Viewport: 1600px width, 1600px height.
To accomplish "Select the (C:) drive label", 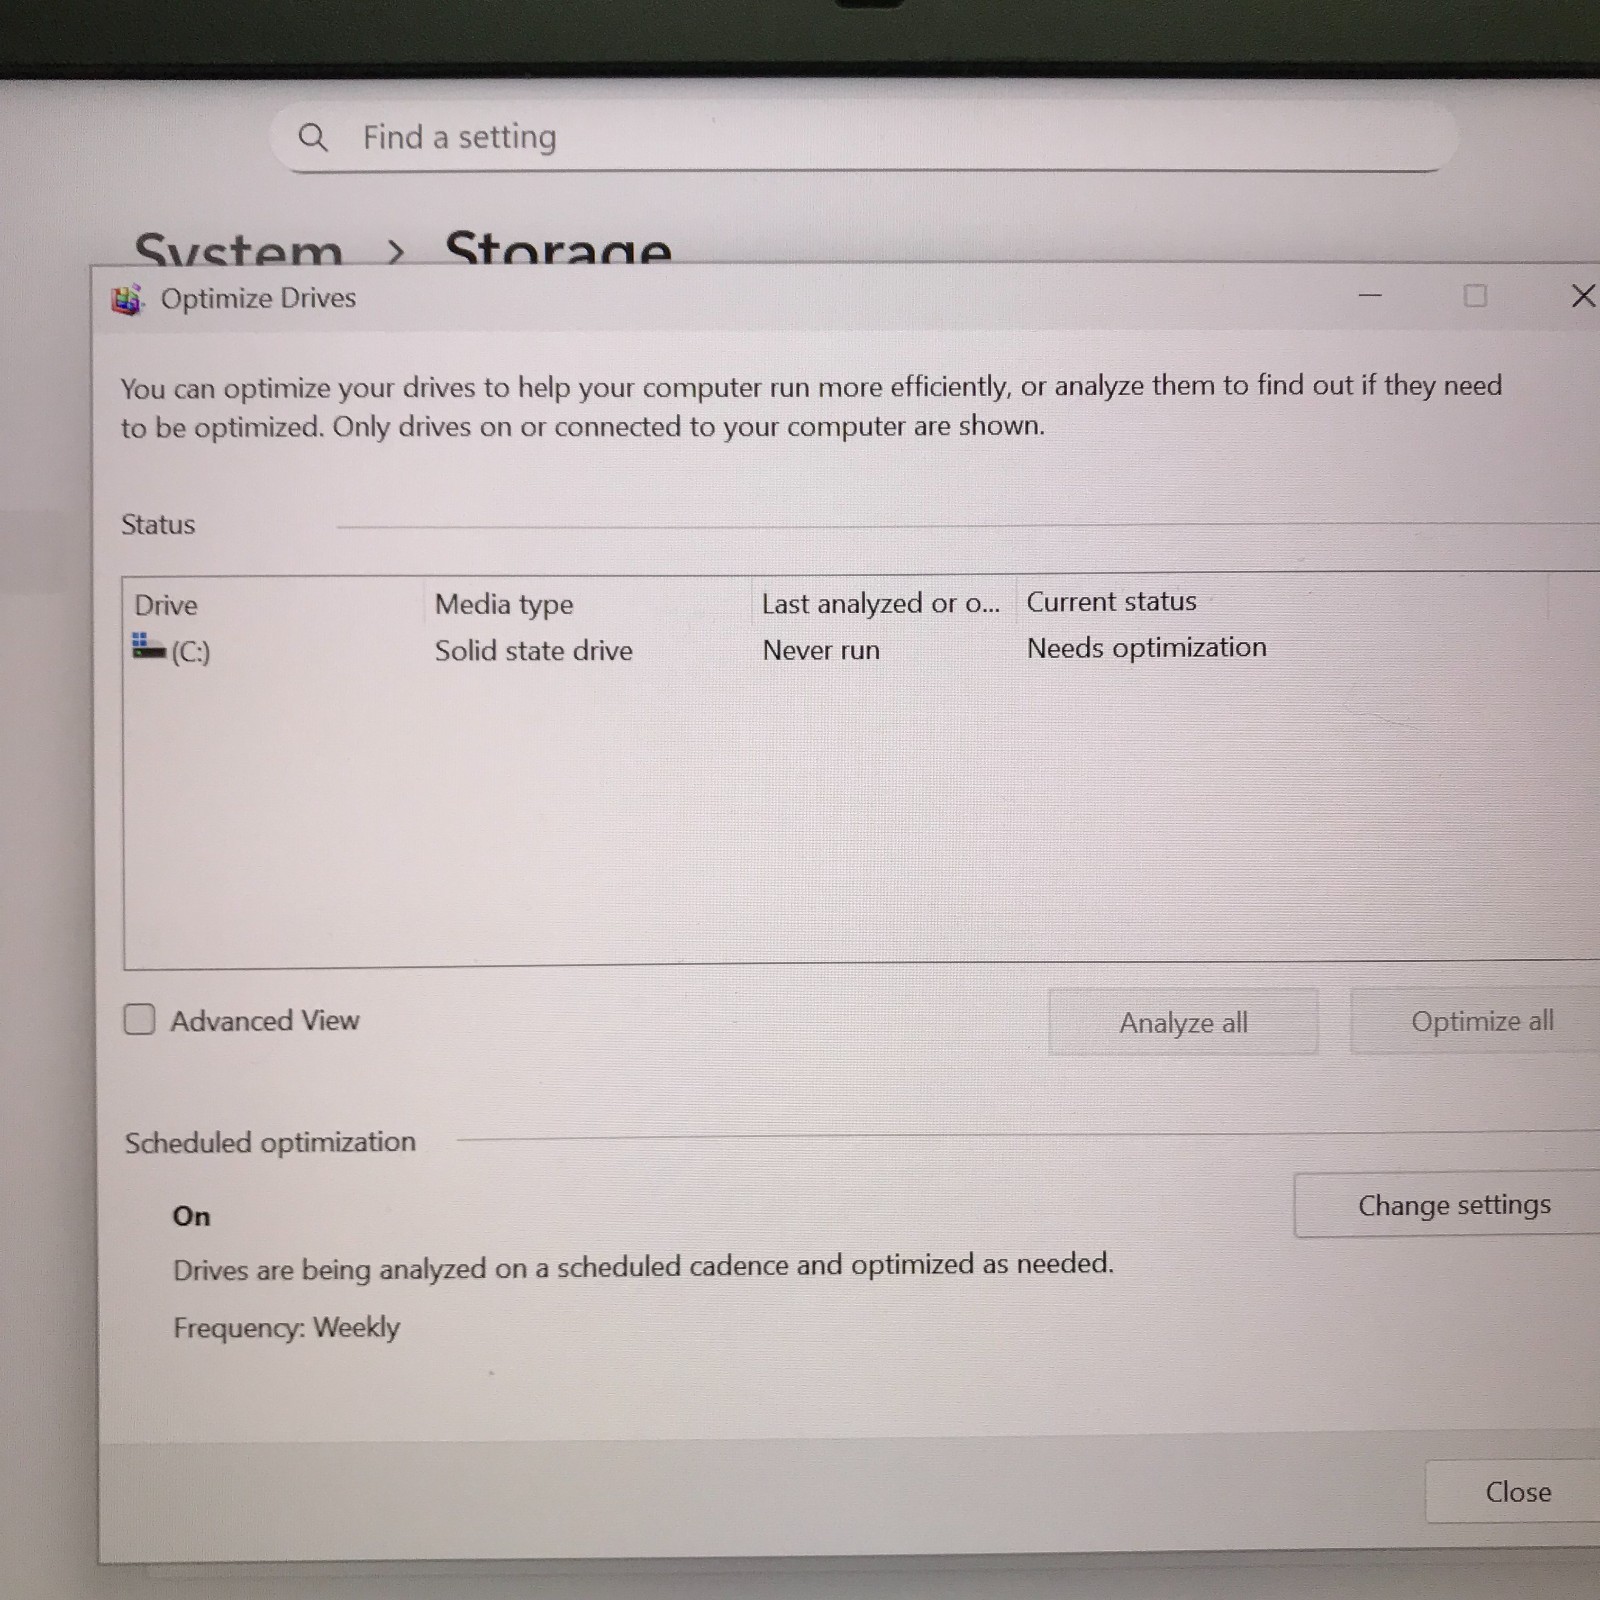I will (190, 653).
